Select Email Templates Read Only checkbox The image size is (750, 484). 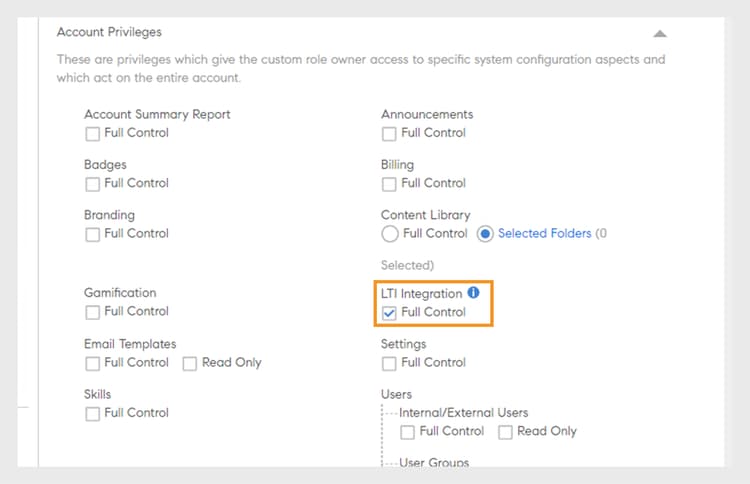coord(190,363)
